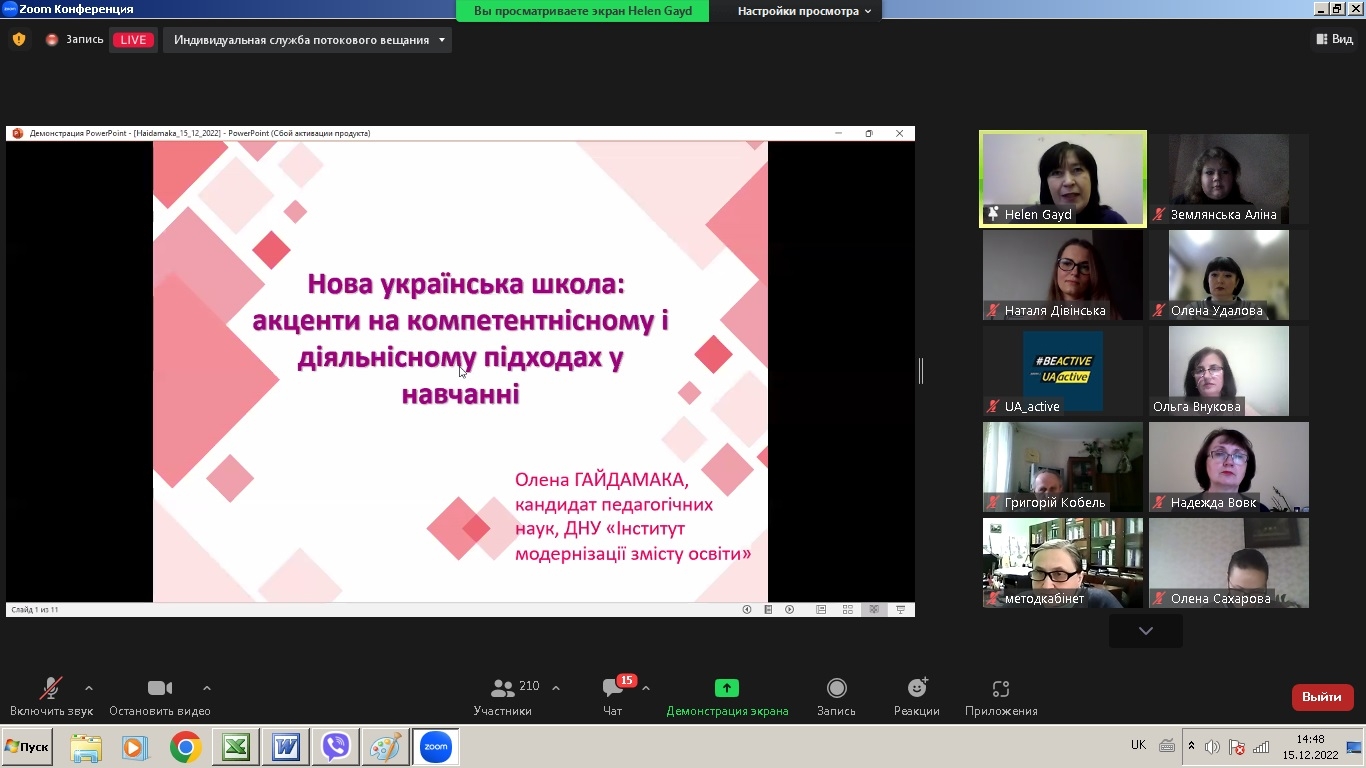Open Action Center flag icon
Image resolution: width=1366 pixels, height=768 pixels.
coord(1237,747)
